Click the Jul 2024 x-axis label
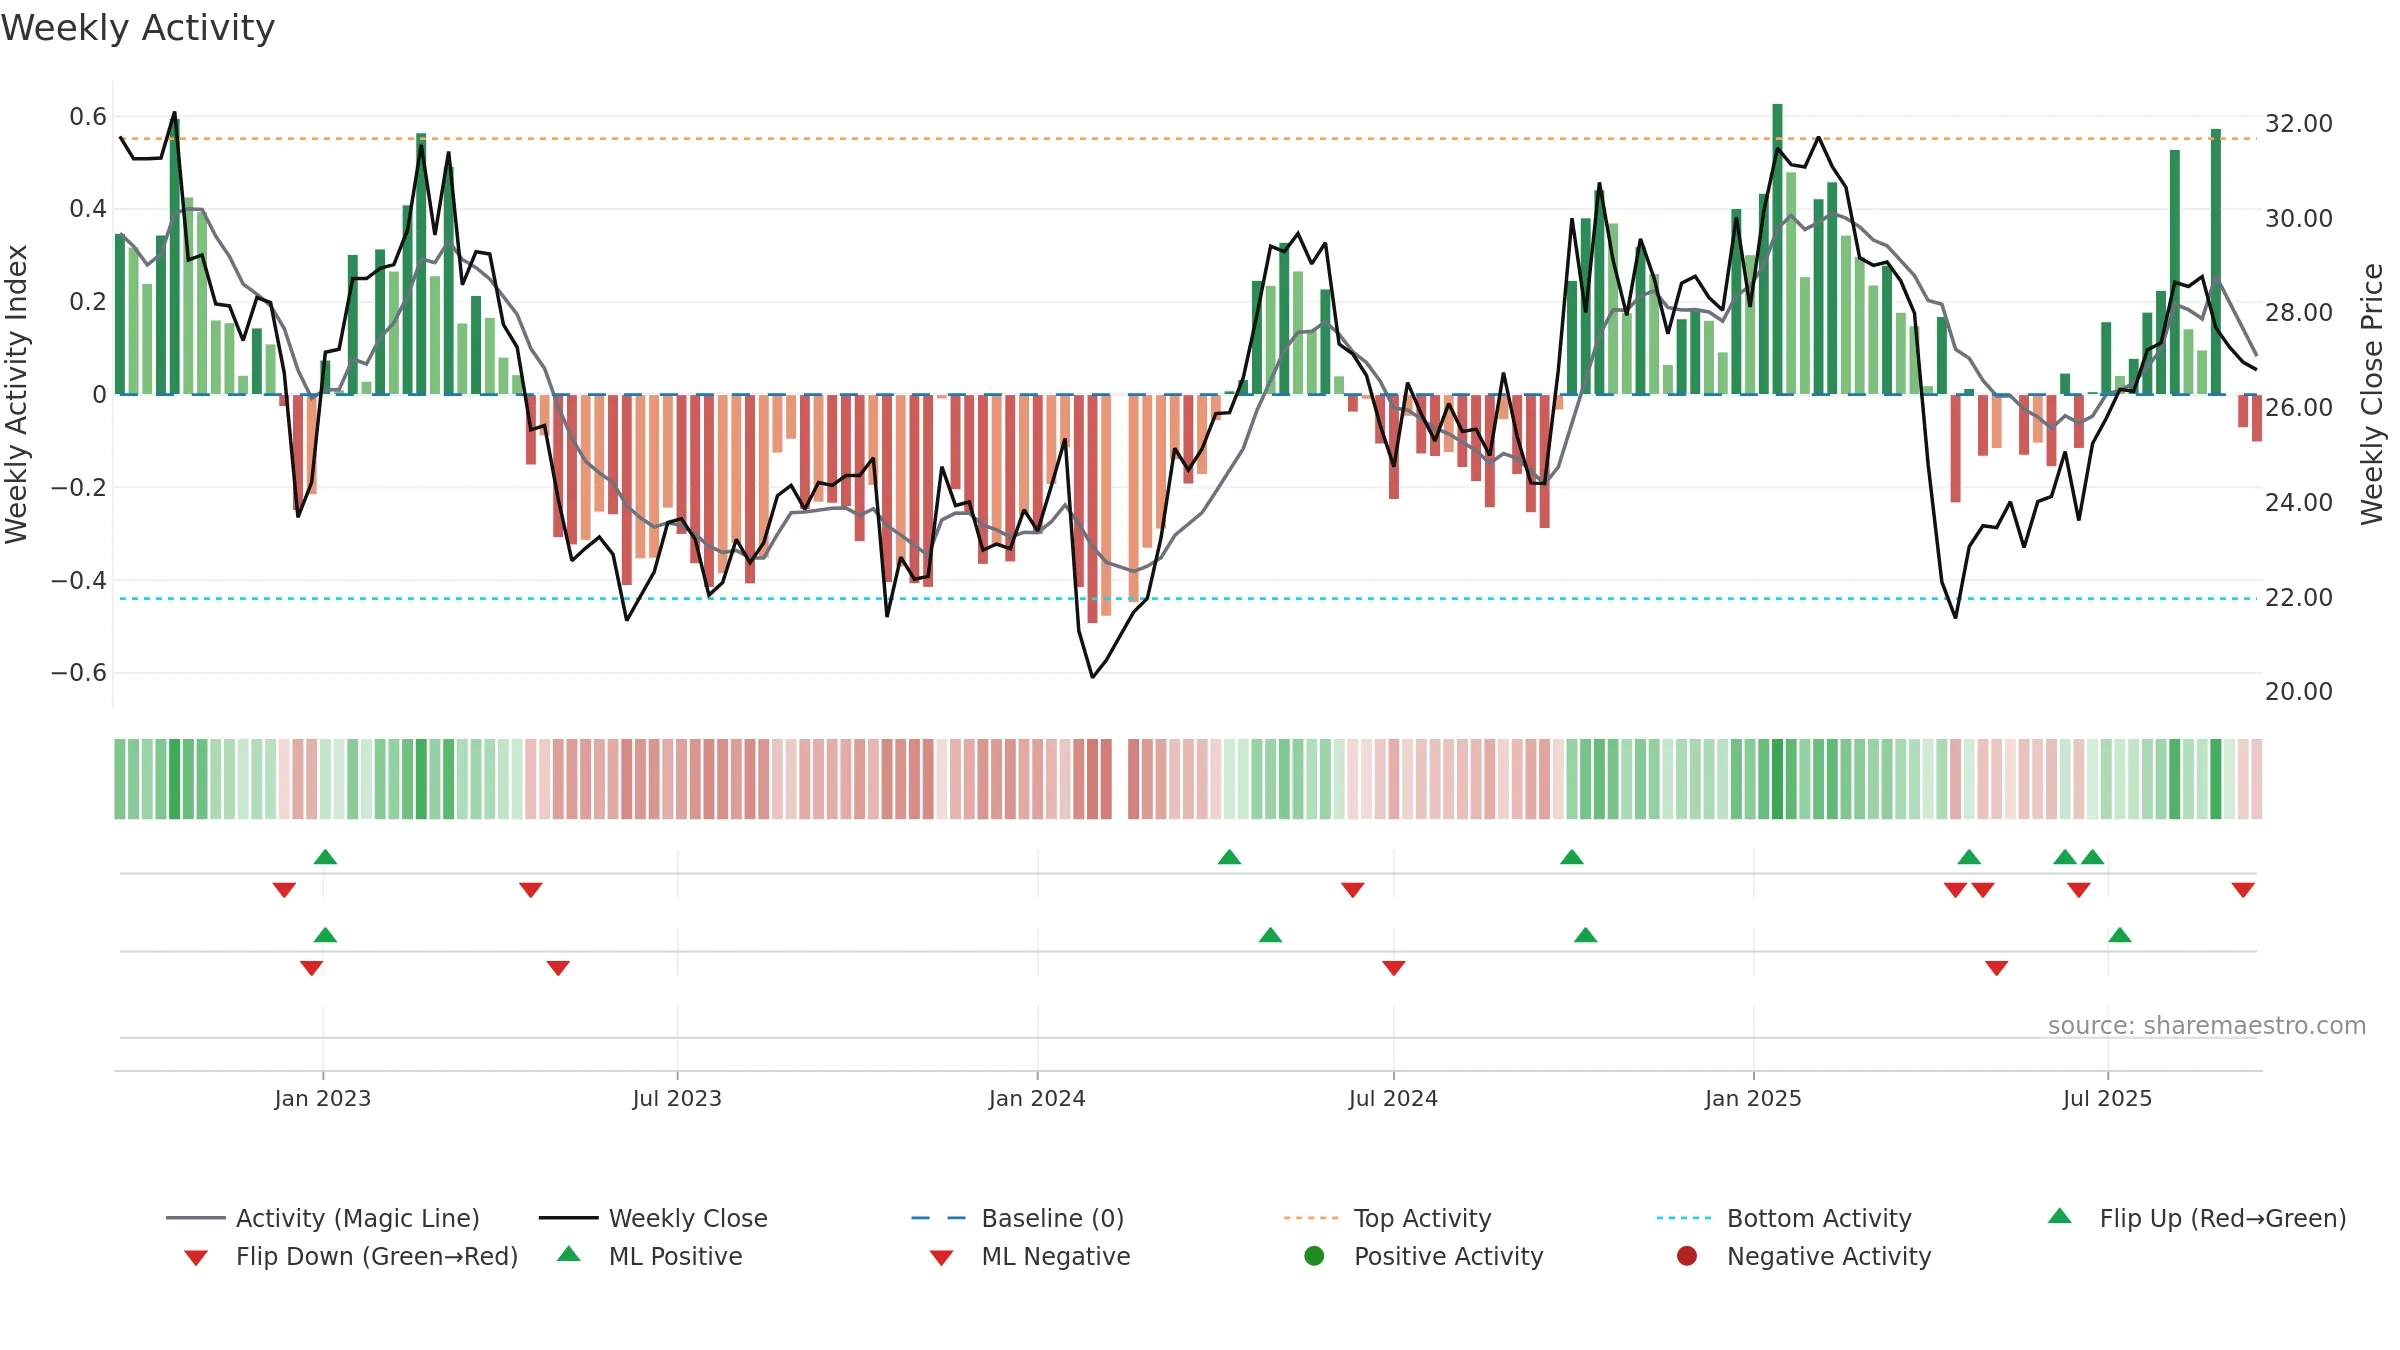 click(x=1393, y=1098)
